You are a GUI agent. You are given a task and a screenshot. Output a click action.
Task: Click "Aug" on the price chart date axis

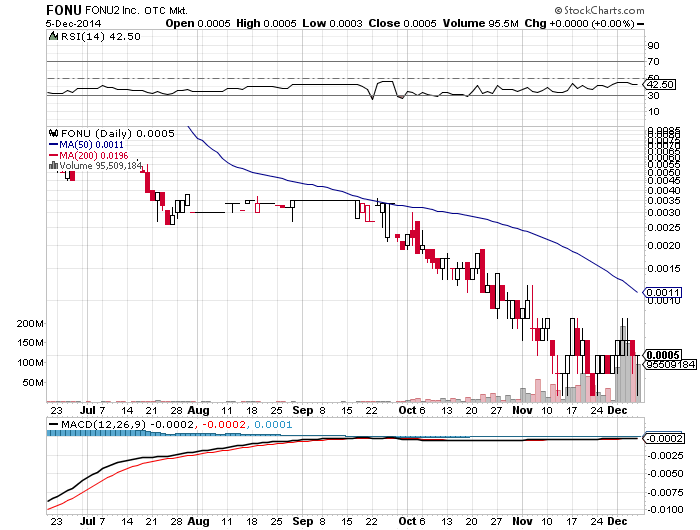198,410
